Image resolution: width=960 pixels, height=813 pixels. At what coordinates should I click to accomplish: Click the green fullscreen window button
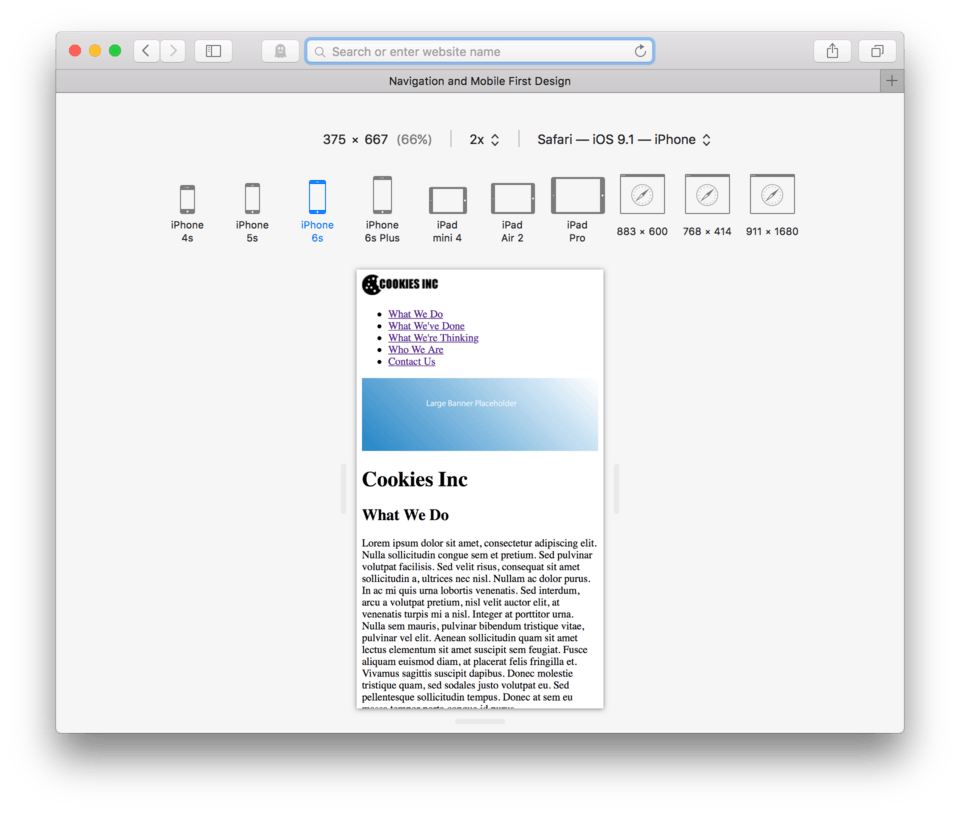click(x=115, y=51)
